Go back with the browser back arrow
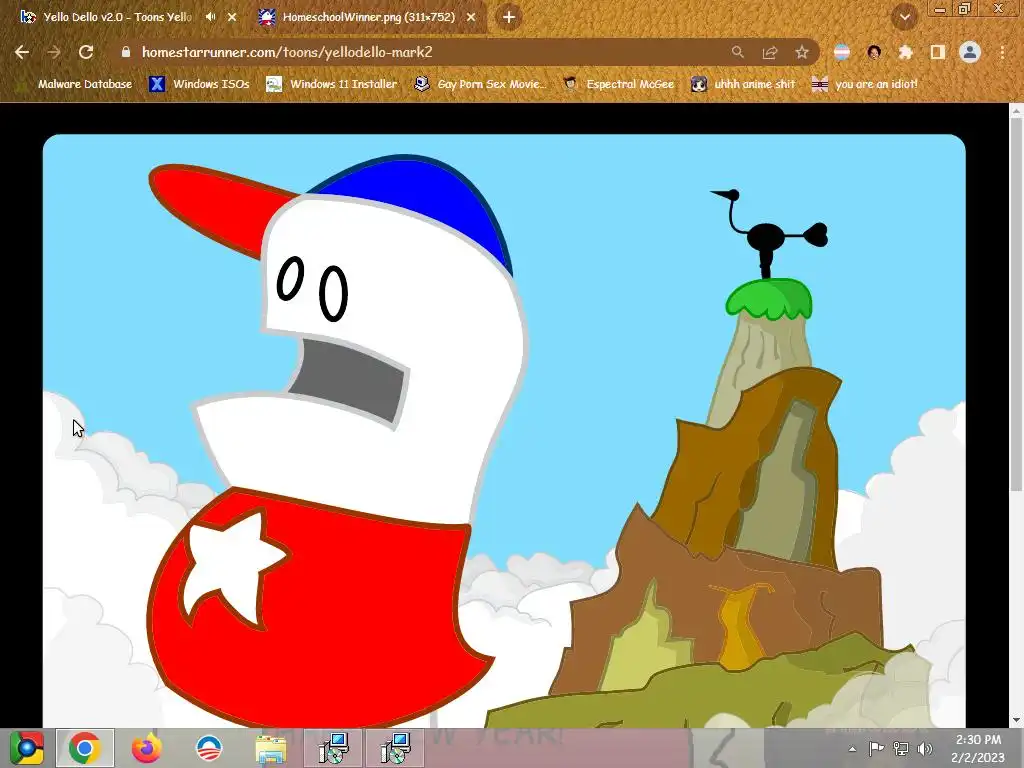 click(x=22, y=52)
